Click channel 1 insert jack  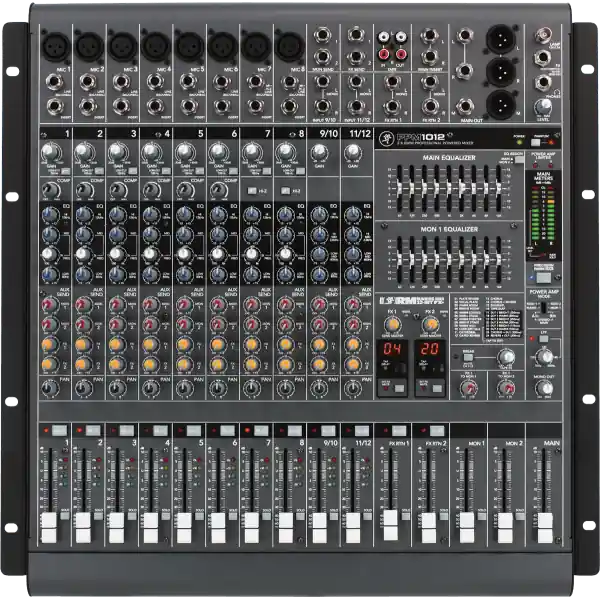55,106
